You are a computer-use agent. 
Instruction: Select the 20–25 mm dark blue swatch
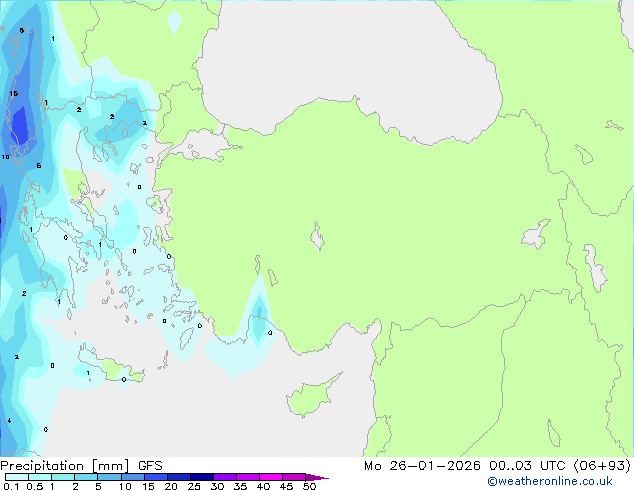178,477
